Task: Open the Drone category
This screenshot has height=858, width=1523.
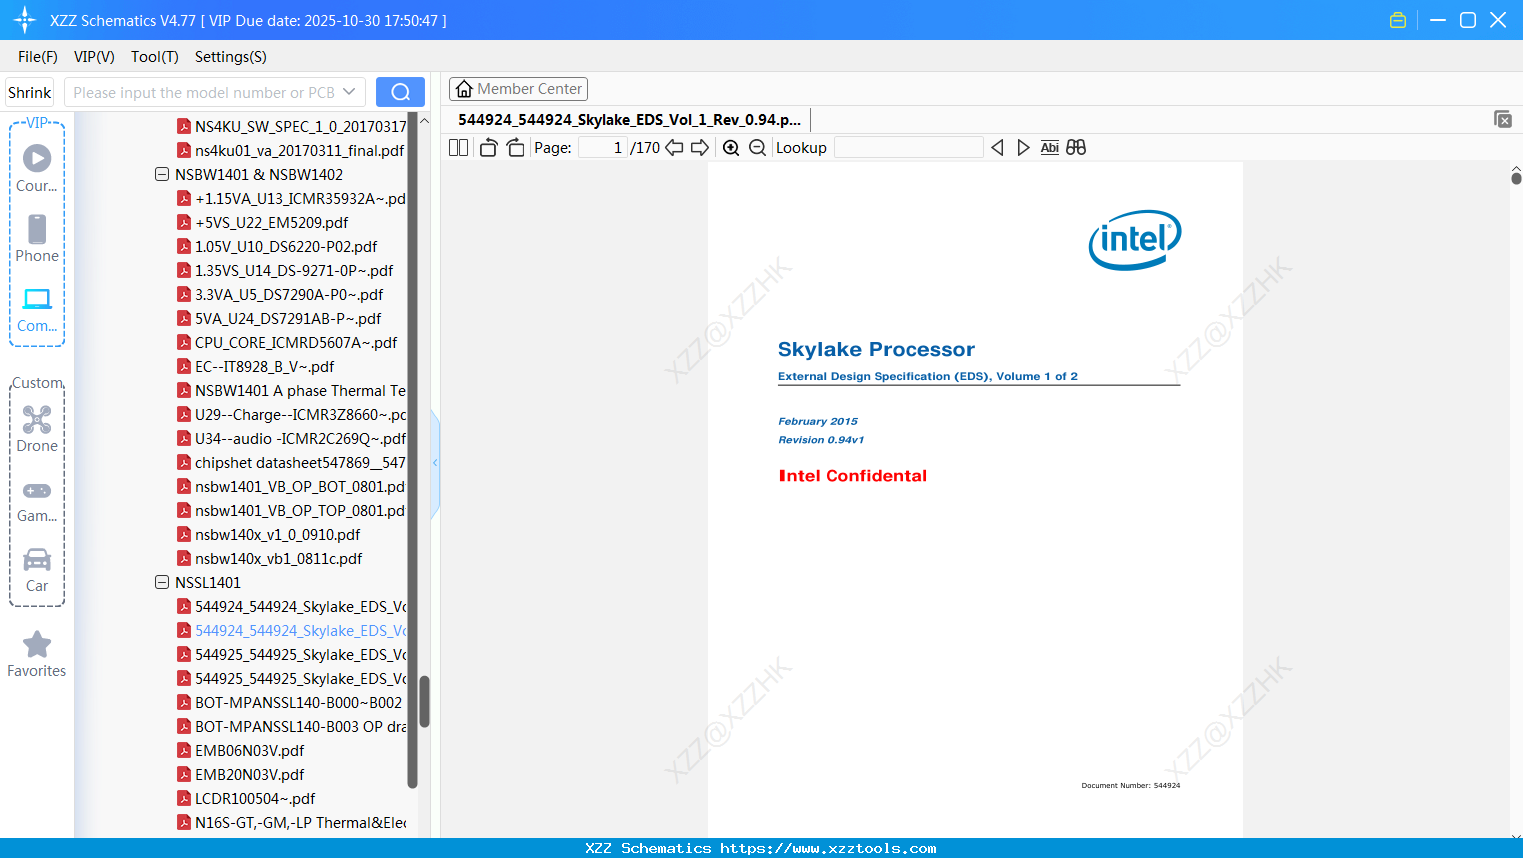Action: (x=37, y=428)
